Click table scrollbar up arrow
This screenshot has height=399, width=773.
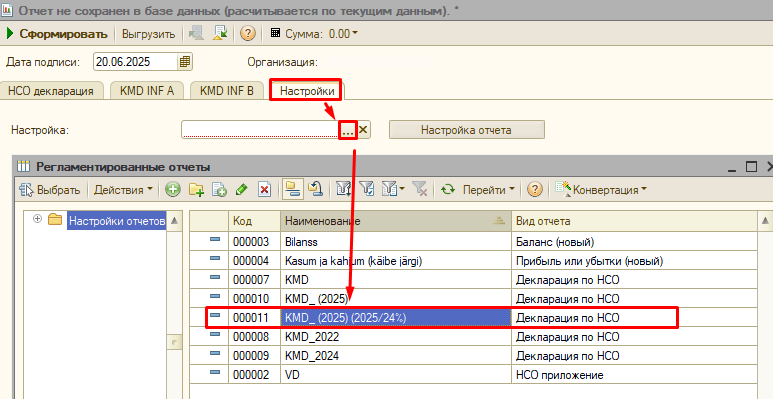(765, 220)
